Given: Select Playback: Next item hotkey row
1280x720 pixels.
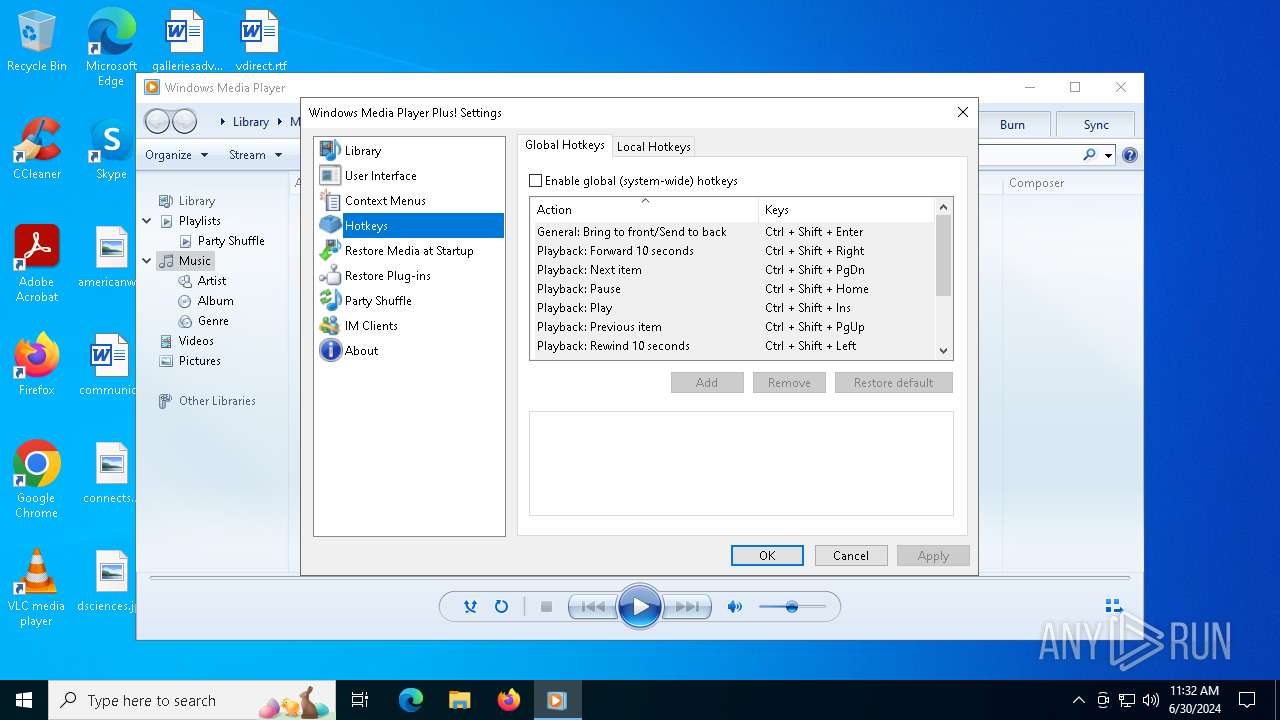Looking at the screenshot, I should (x=732, y=270).
